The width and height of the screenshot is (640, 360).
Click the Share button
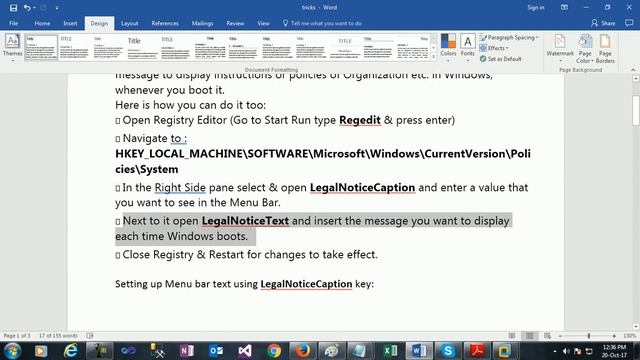tap(603, 23)
